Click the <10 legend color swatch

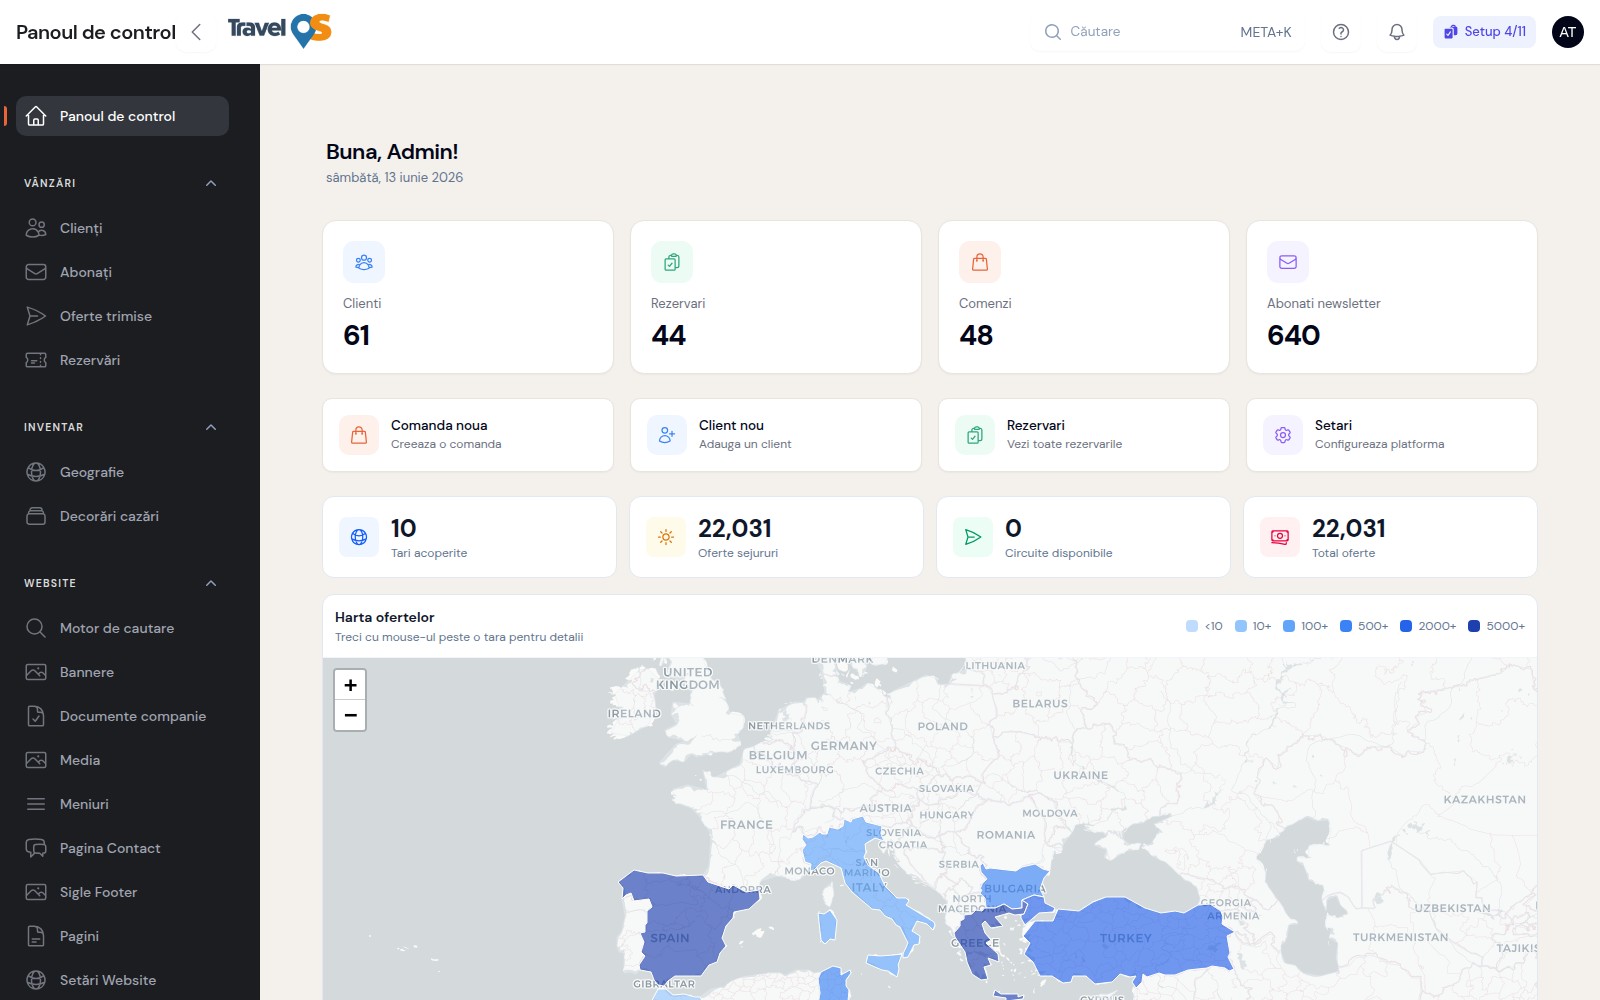1192,626
